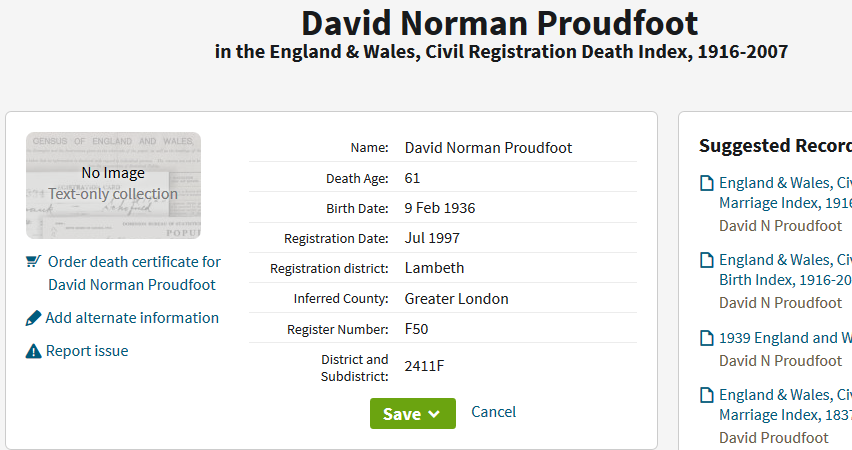Open the Save dropdown button
Screen dimensions: 852x450
(412, 414)
